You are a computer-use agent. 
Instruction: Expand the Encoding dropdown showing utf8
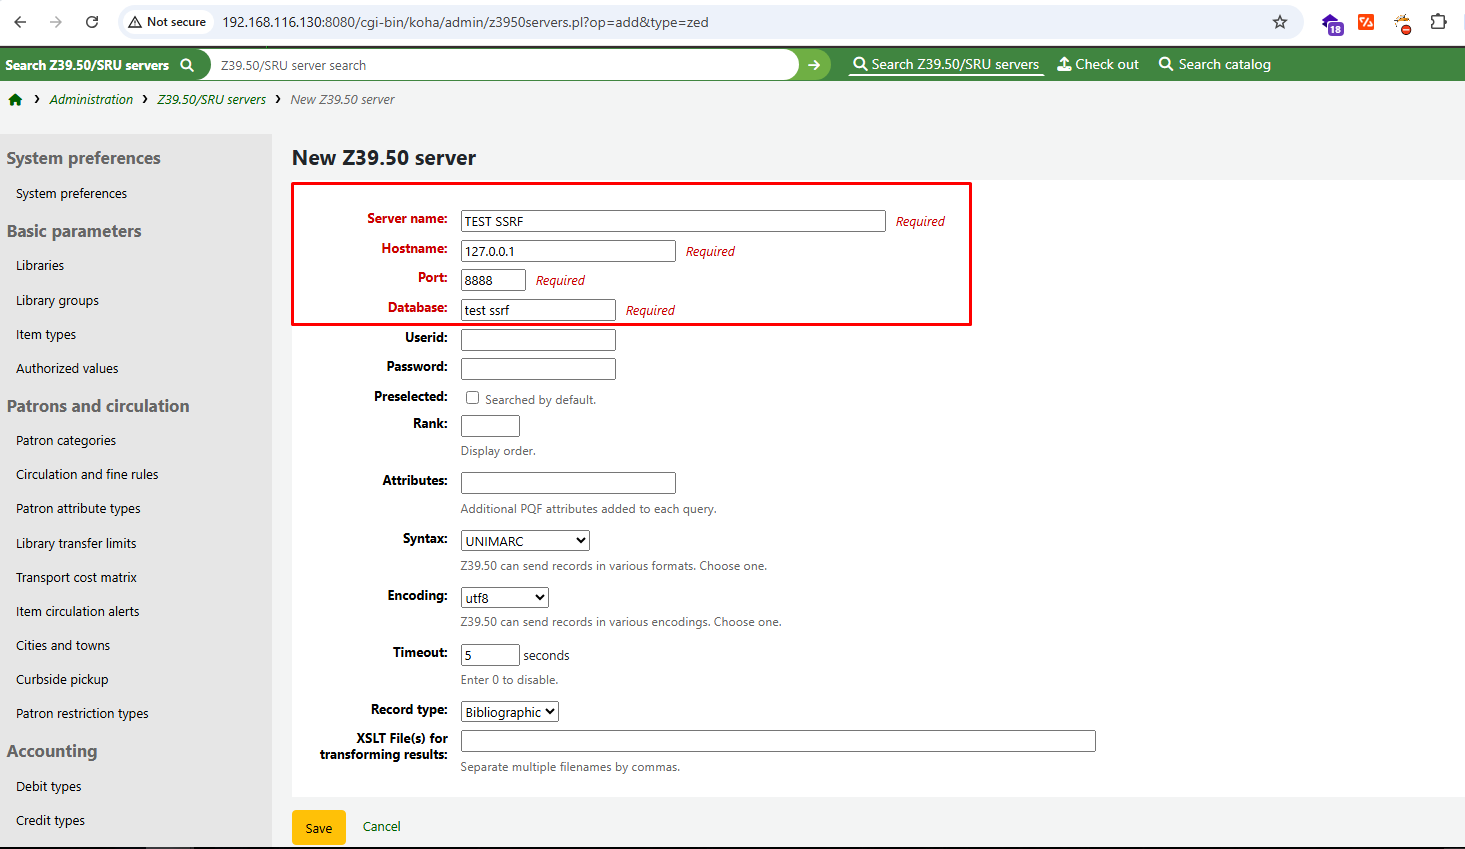(x=505, y=598)
